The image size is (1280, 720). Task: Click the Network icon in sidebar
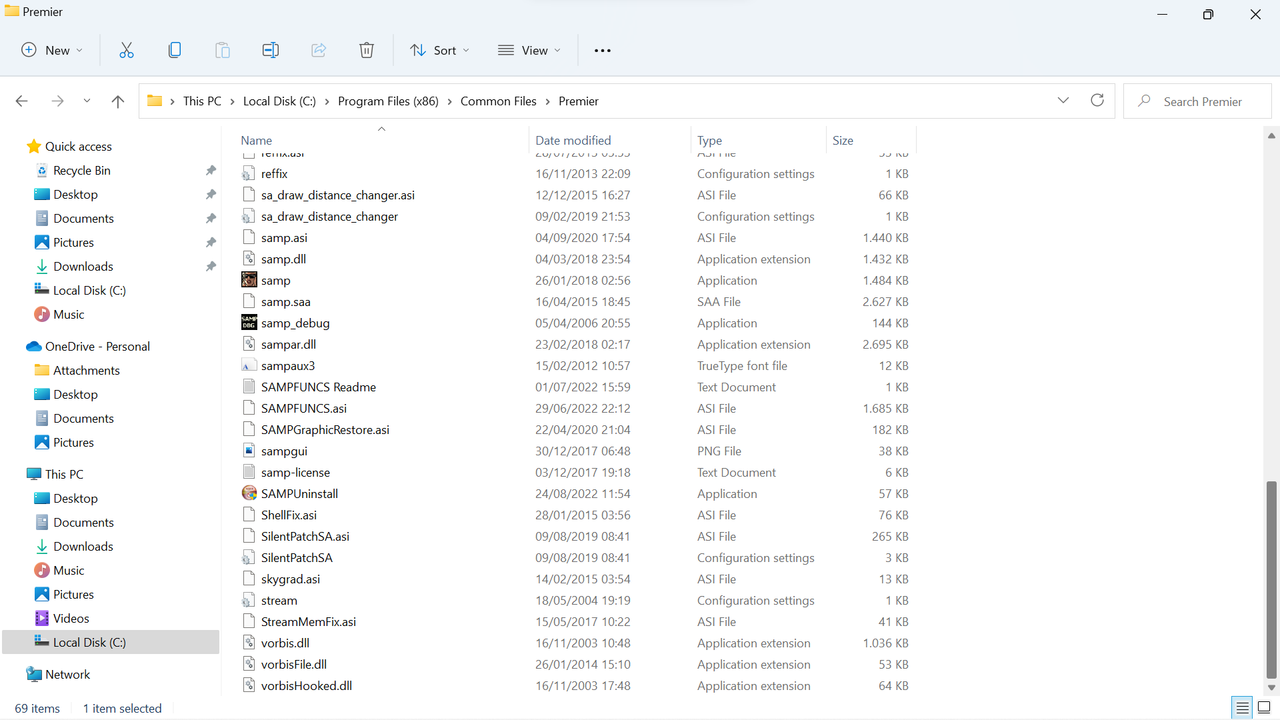[34, 675]
